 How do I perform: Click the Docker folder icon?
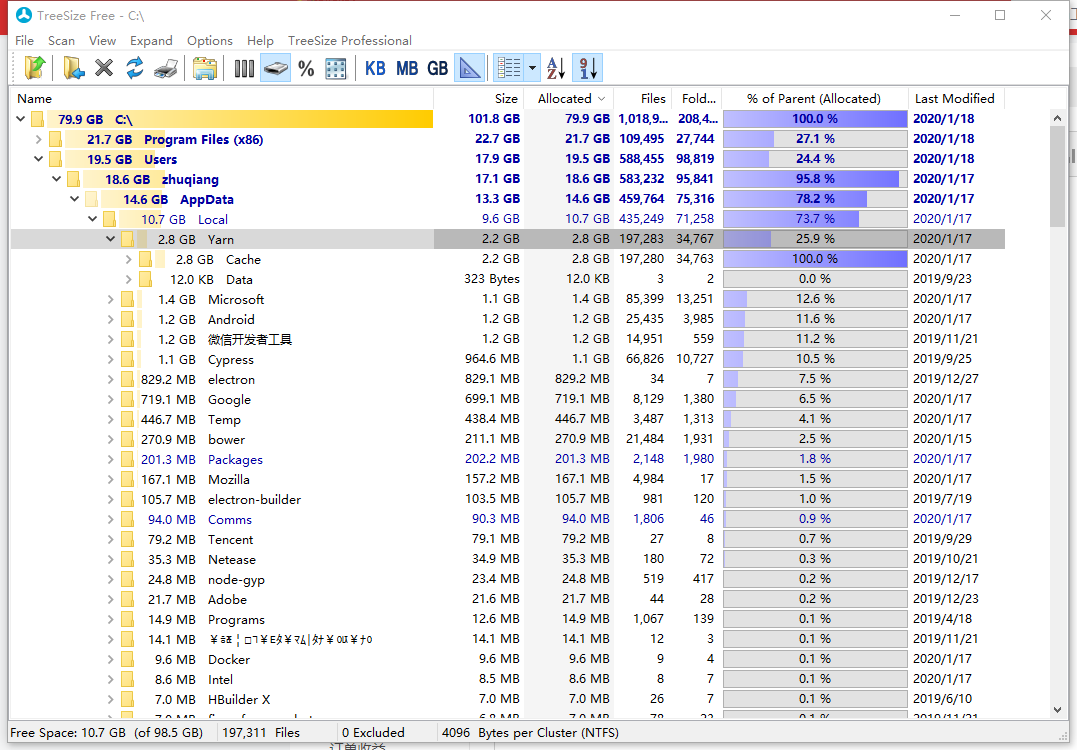(x=127, y=659)
